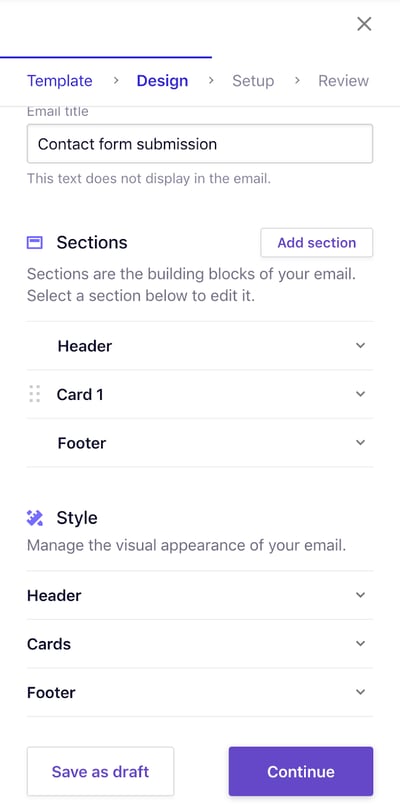This screenshot has width=400, height=809.
Task: Click the chevron between Design and Setup
Action: coord(211,80)
